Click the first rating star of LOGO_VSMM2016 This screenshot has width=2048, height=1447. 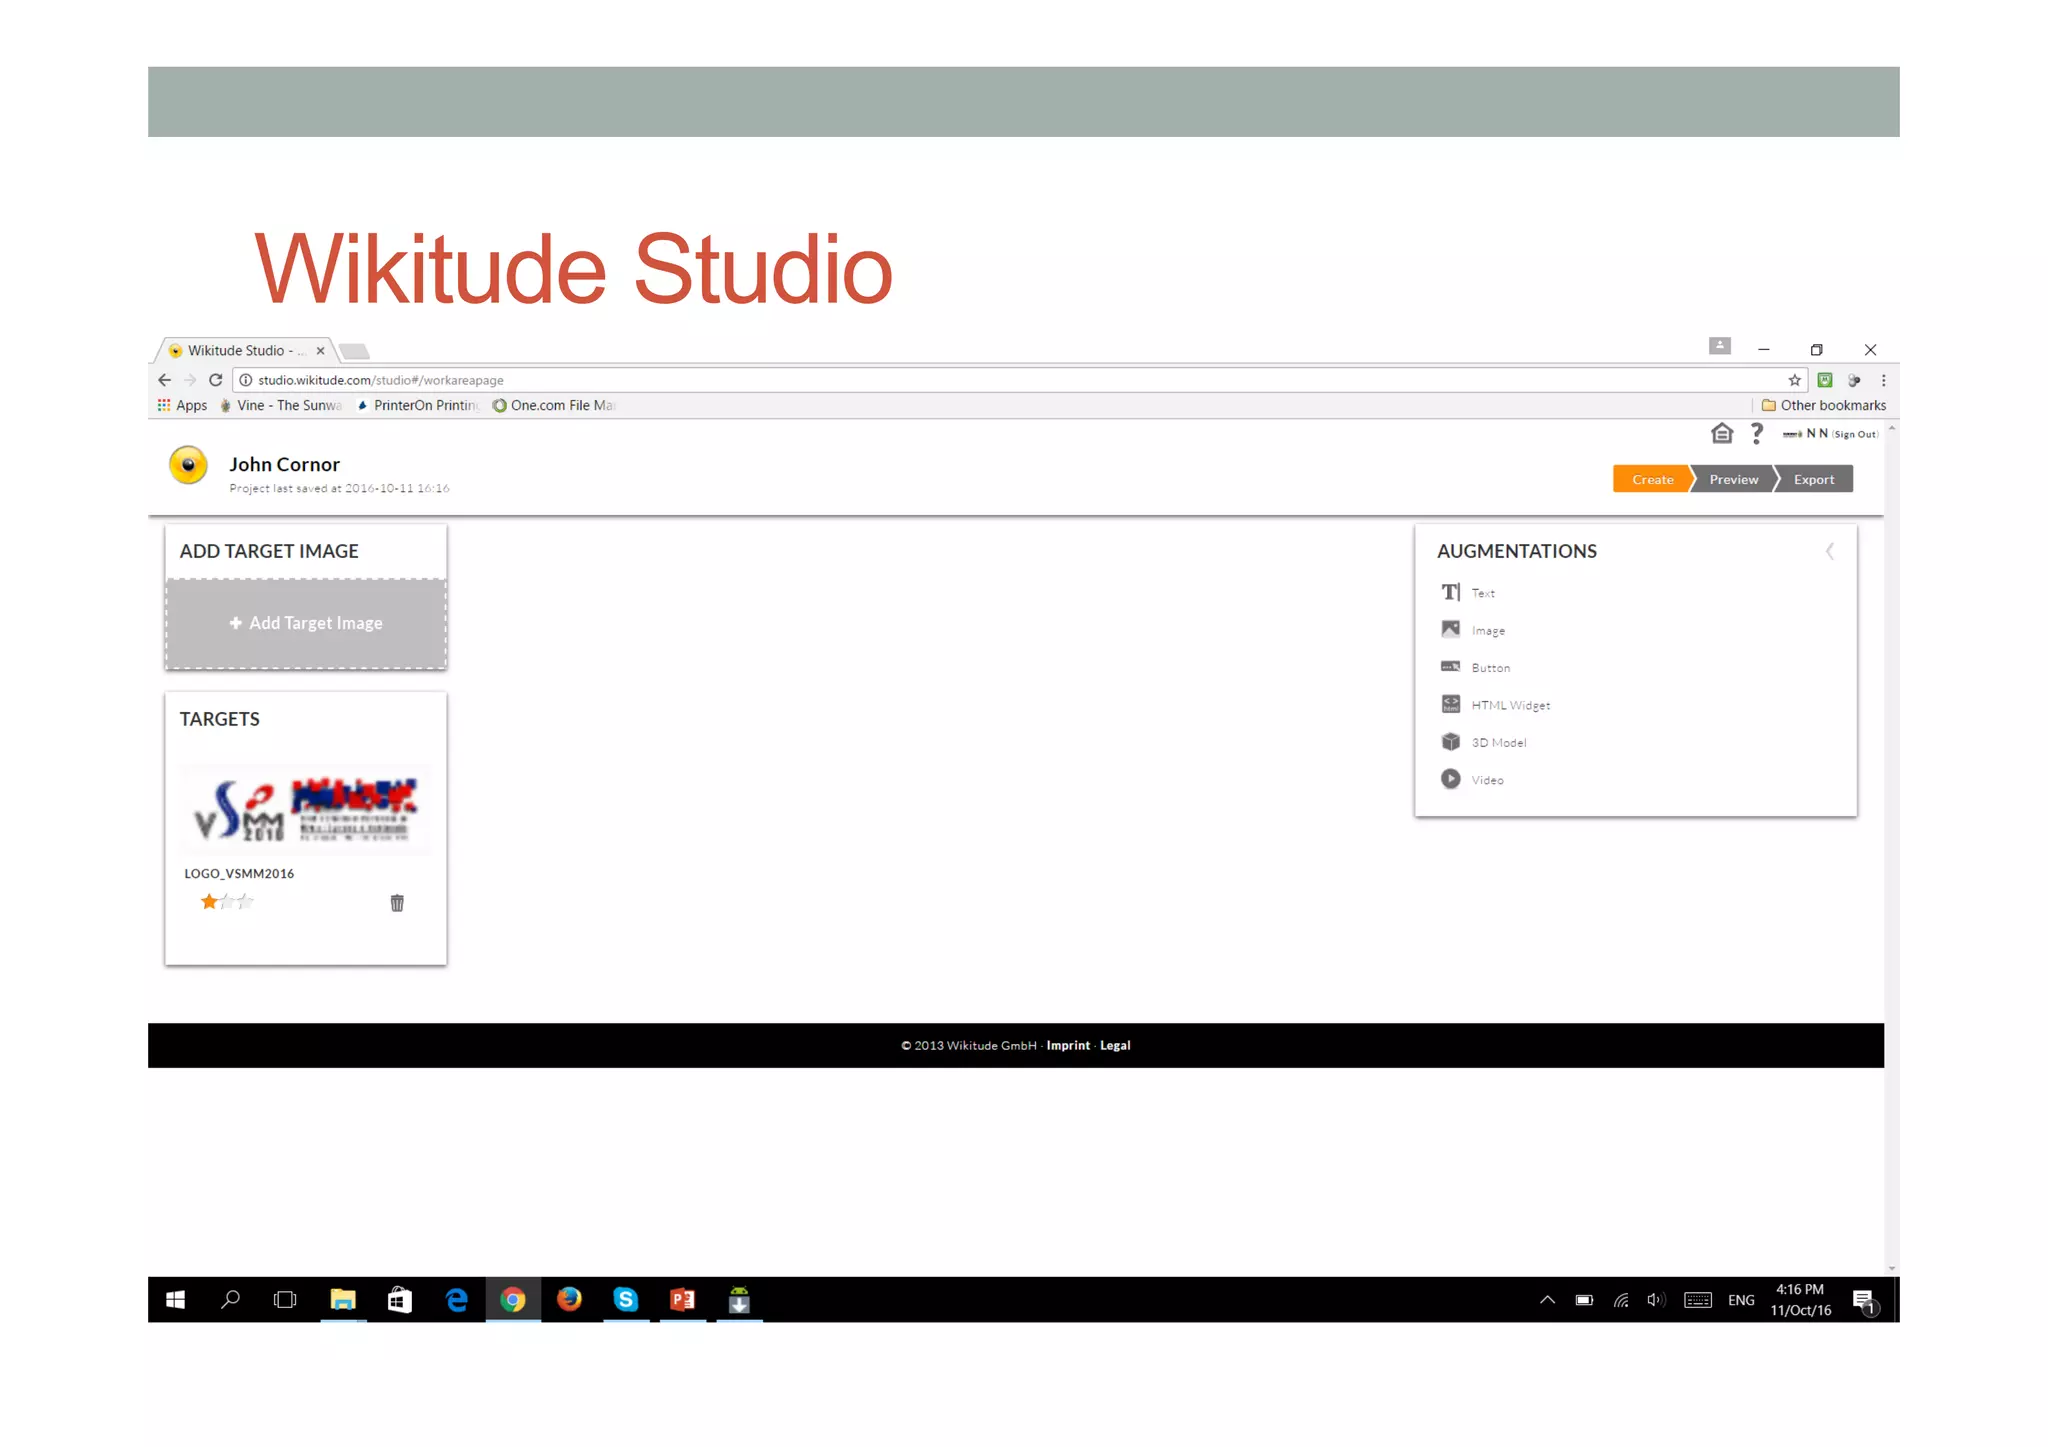point(209,901)
